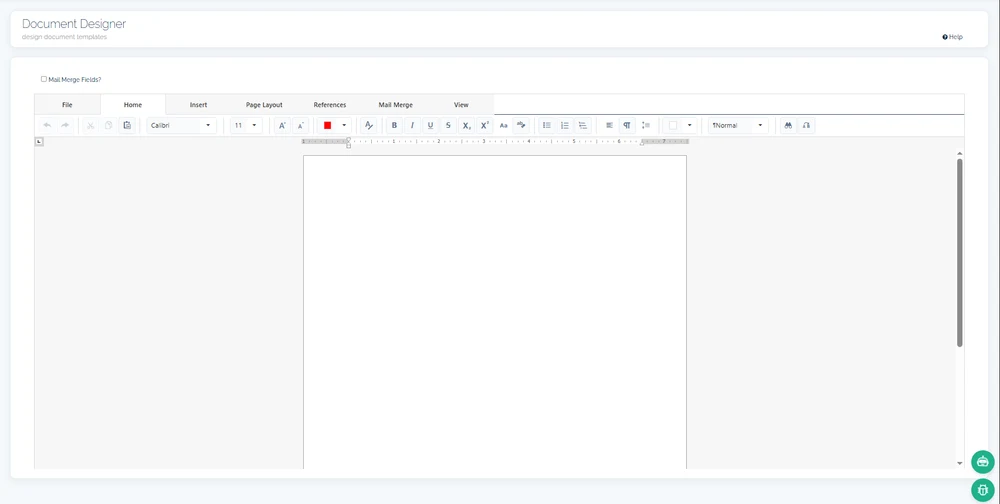Screen dimensions: 1000x504
Task: Insert a bulleted list
Action: point(547,126)
